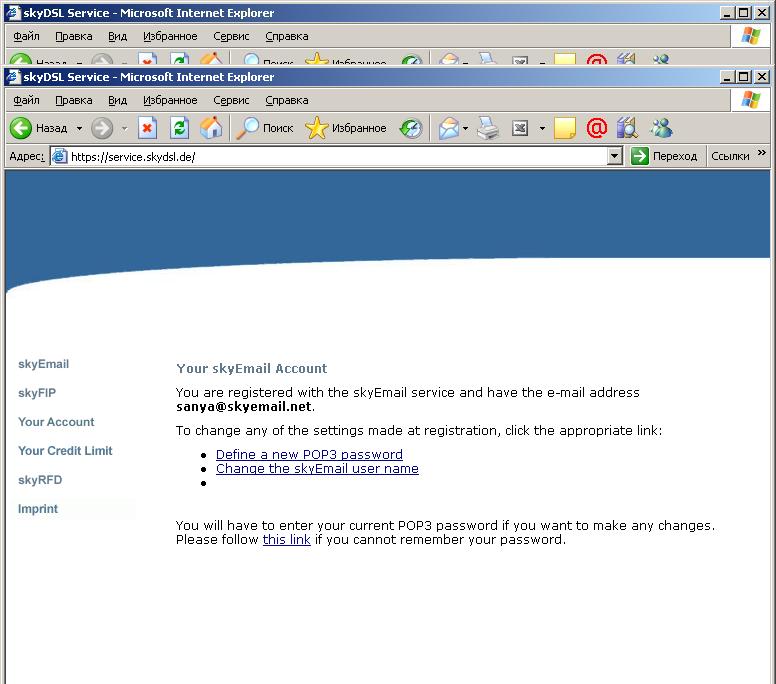
Task: Open Справка menu in the back window
Action: pyautogui.click(x=287, y=36)
